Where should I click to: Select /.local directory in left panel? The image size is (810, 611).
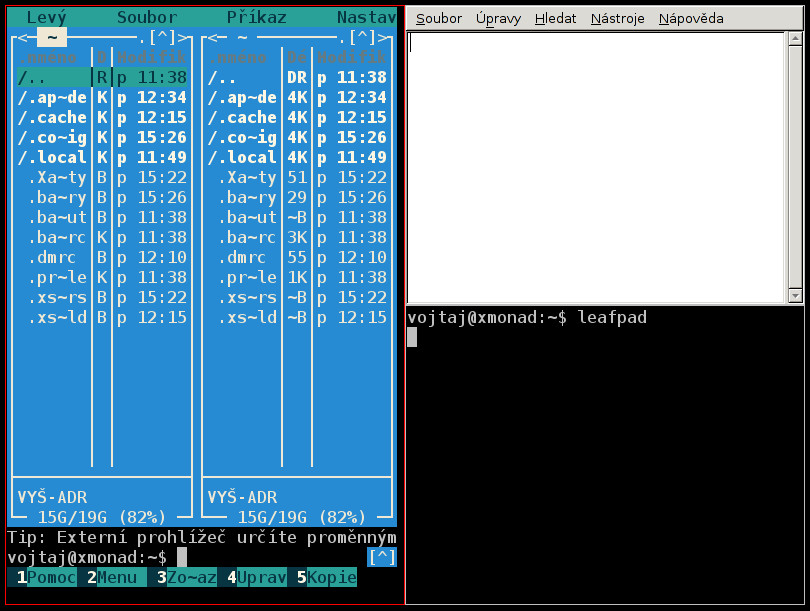(102, 158)
